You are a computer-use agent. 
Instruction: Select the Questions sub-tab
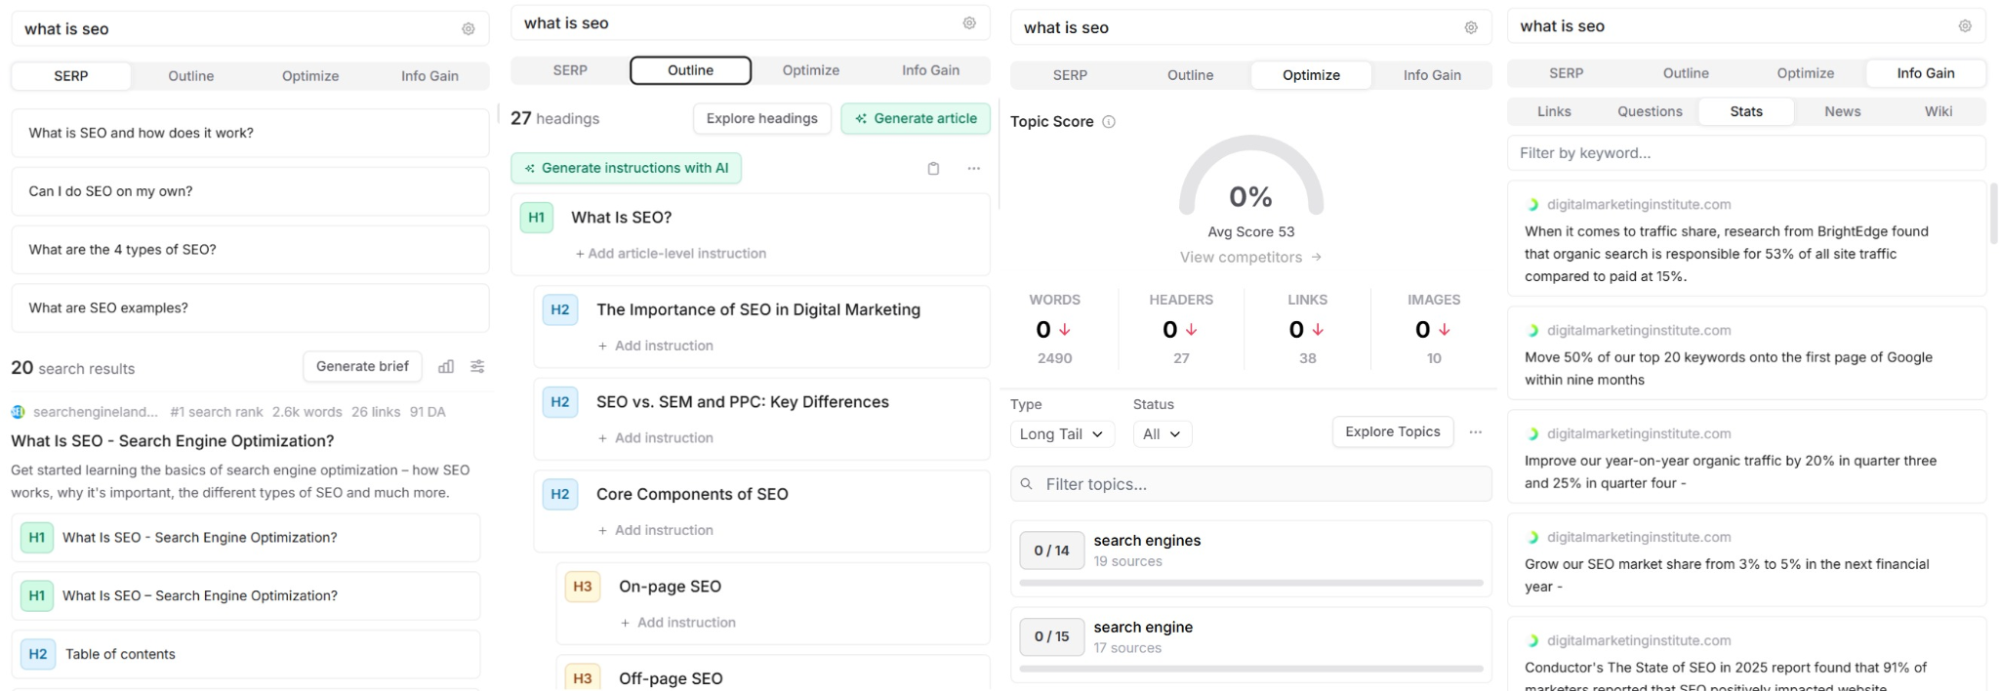pyautogui.click(x=1650, y=112)
